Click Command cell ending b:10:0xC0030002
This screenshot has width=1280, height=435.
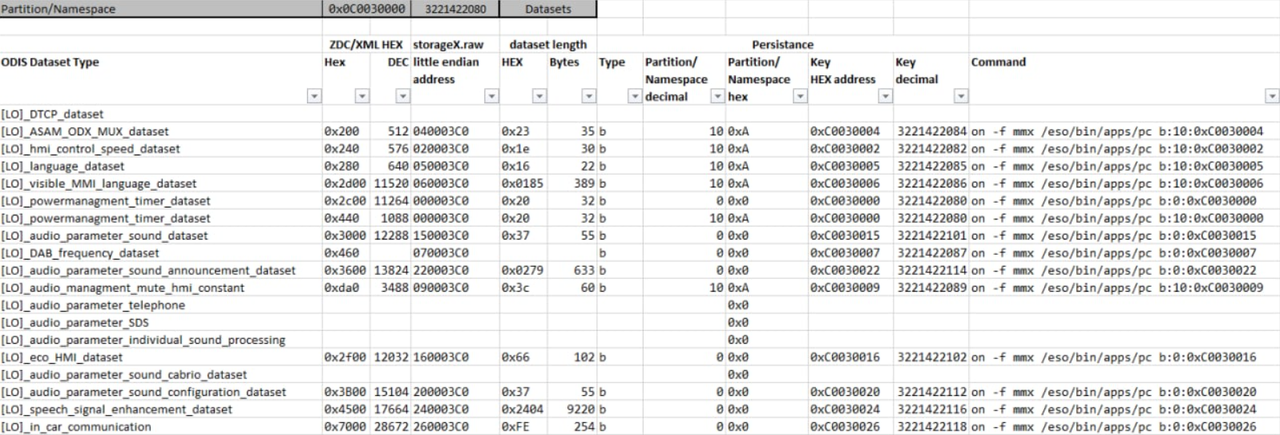click(1125, 148)
